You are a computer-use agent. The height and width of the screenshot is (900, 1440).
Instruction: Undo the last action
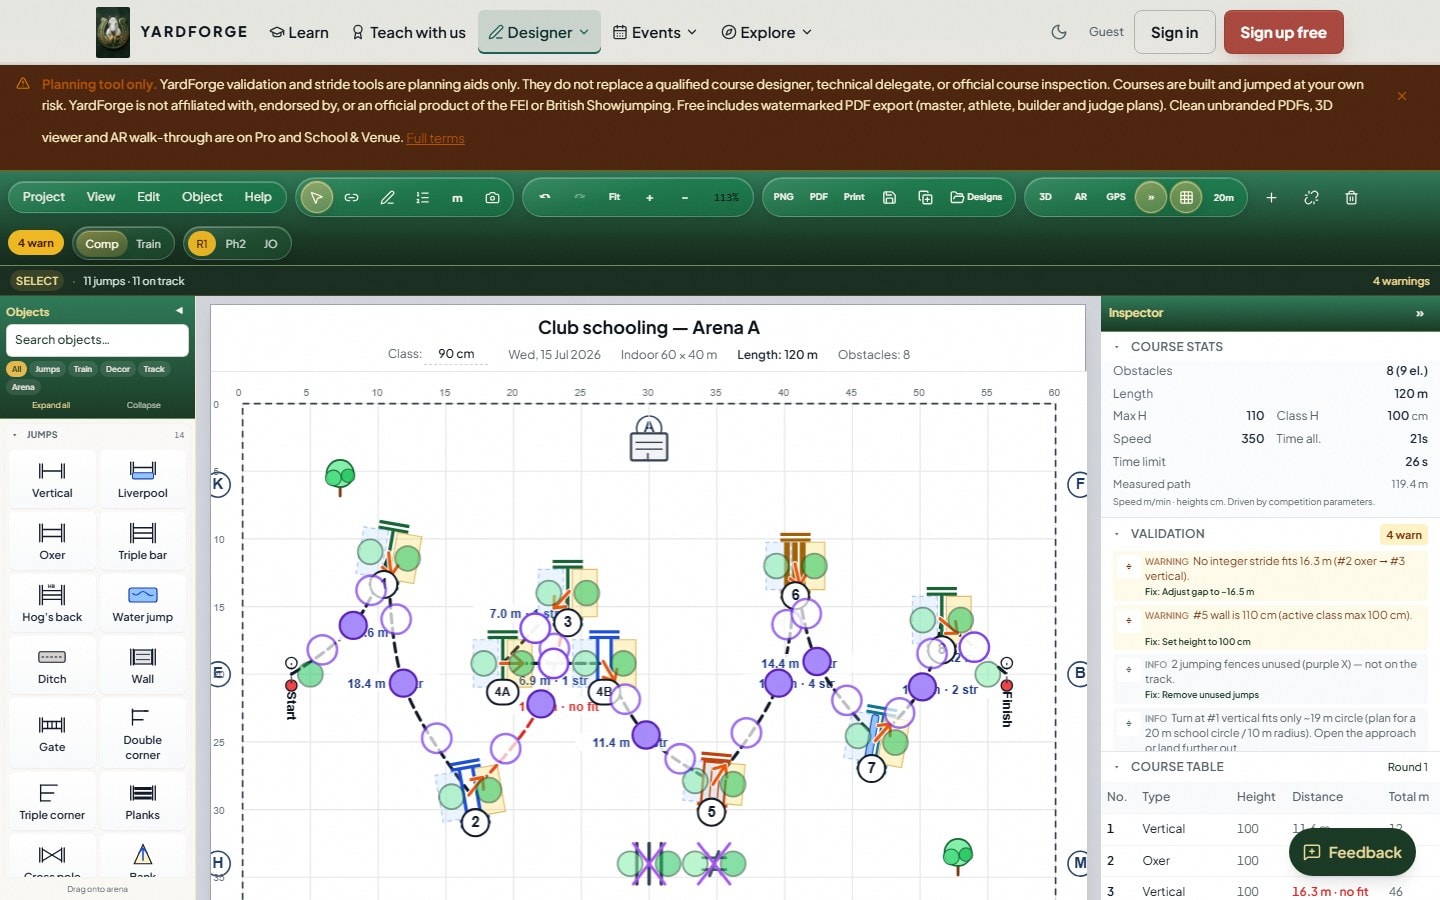click(545, 197)
